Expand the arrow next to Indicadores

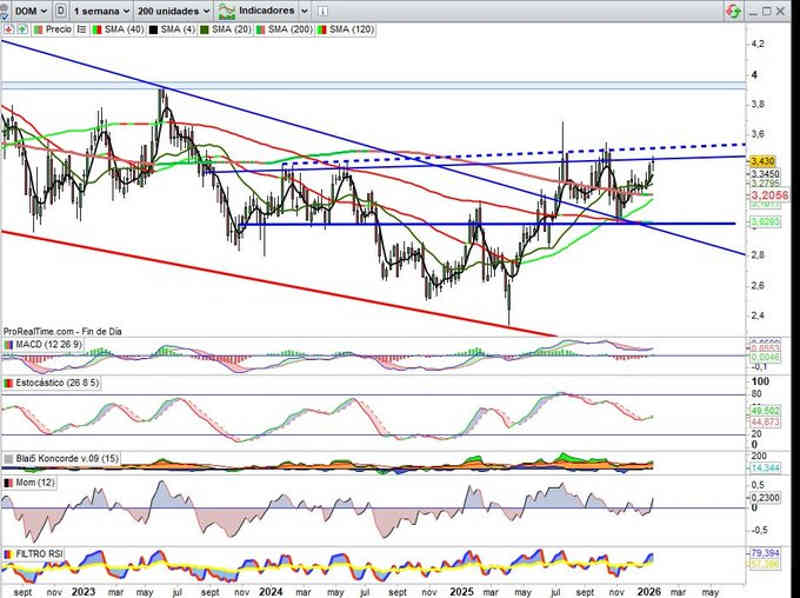click(x=306, y=10)
